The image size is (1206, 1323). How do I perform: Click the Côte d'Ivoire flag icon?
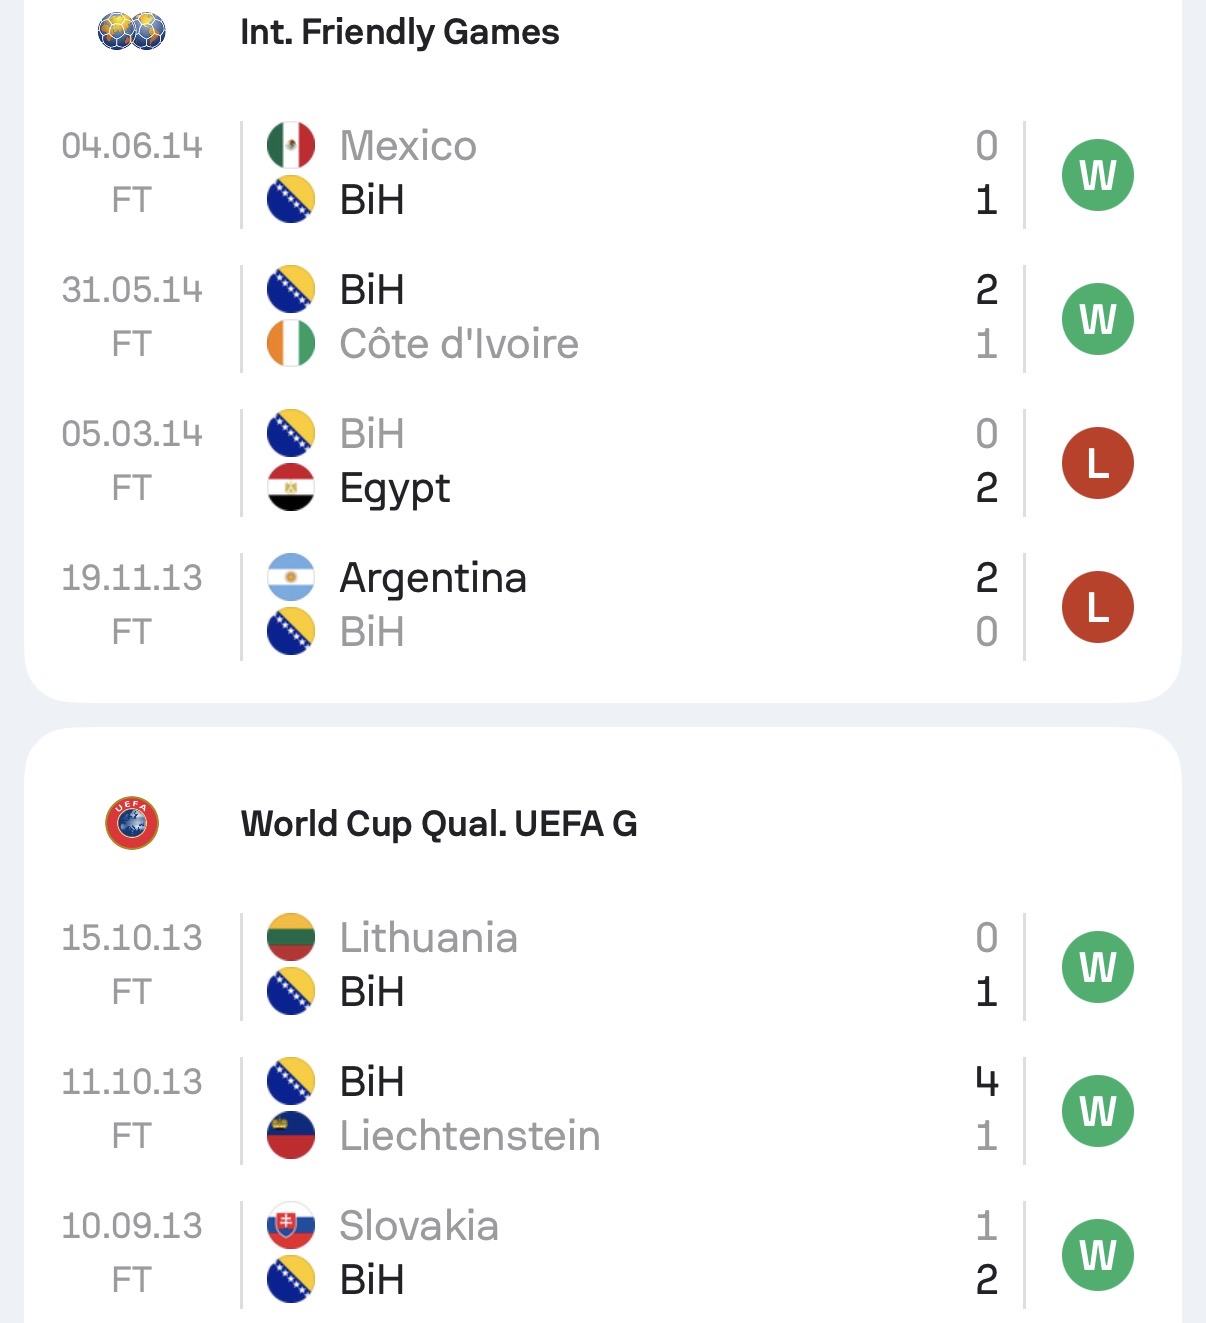[291, 344]
